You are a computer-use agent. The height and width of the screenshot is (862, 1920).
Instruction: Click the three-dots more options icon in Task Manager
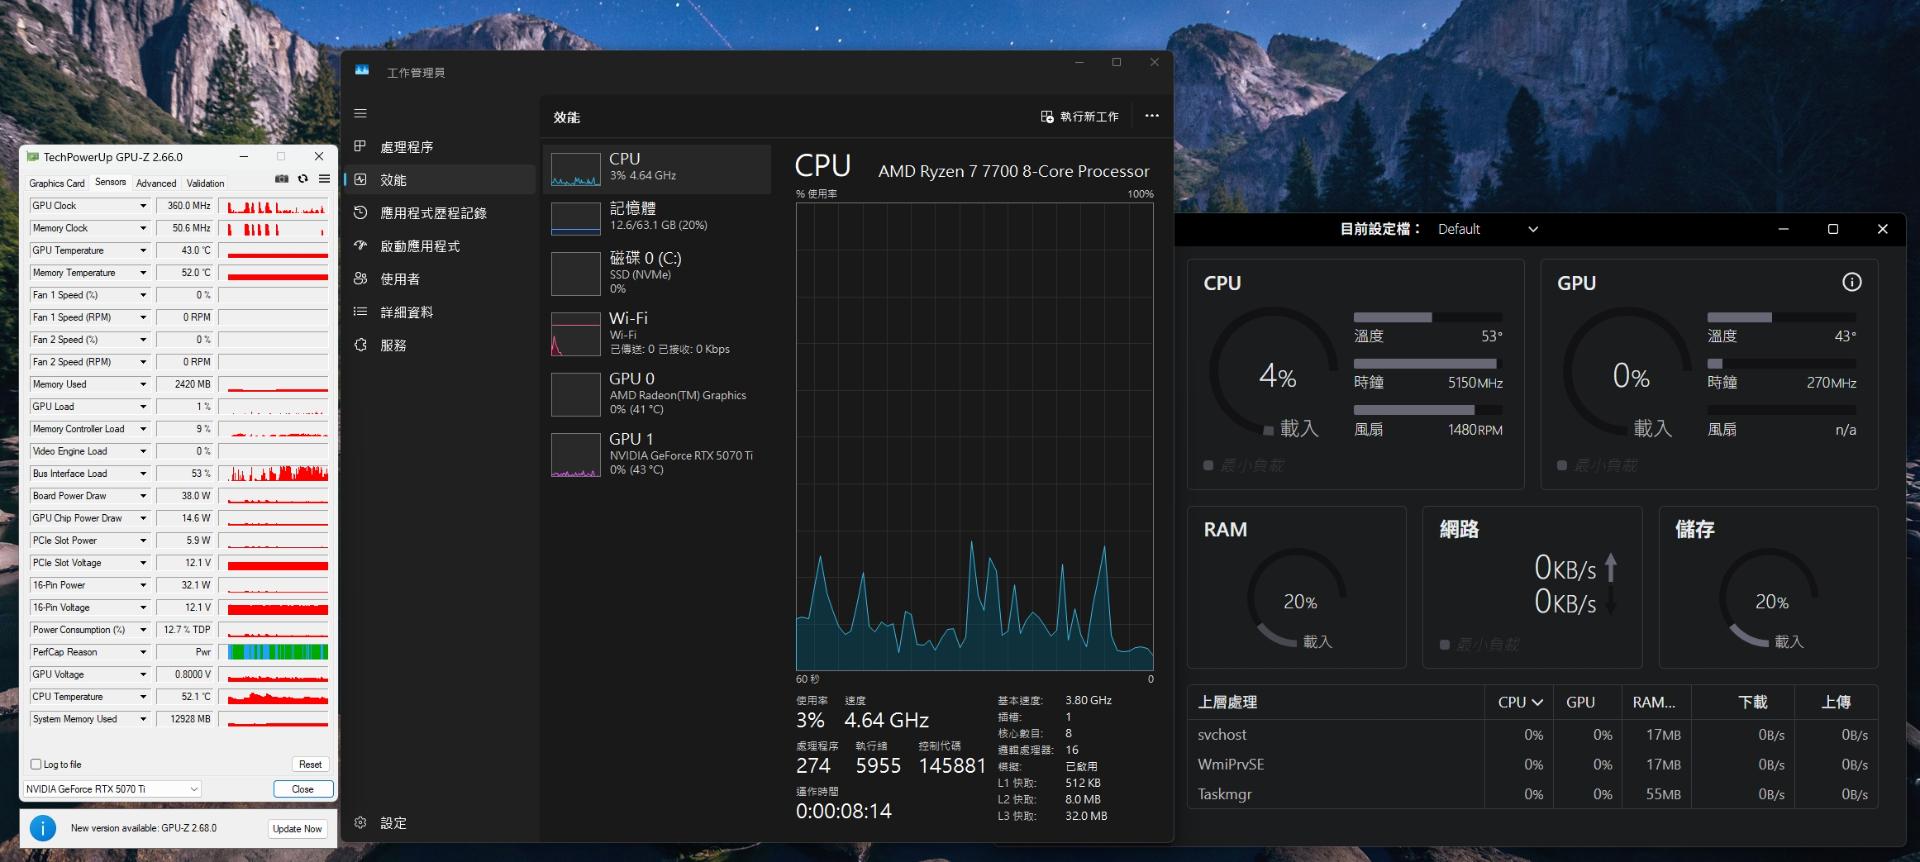[x=1152, y=116]
